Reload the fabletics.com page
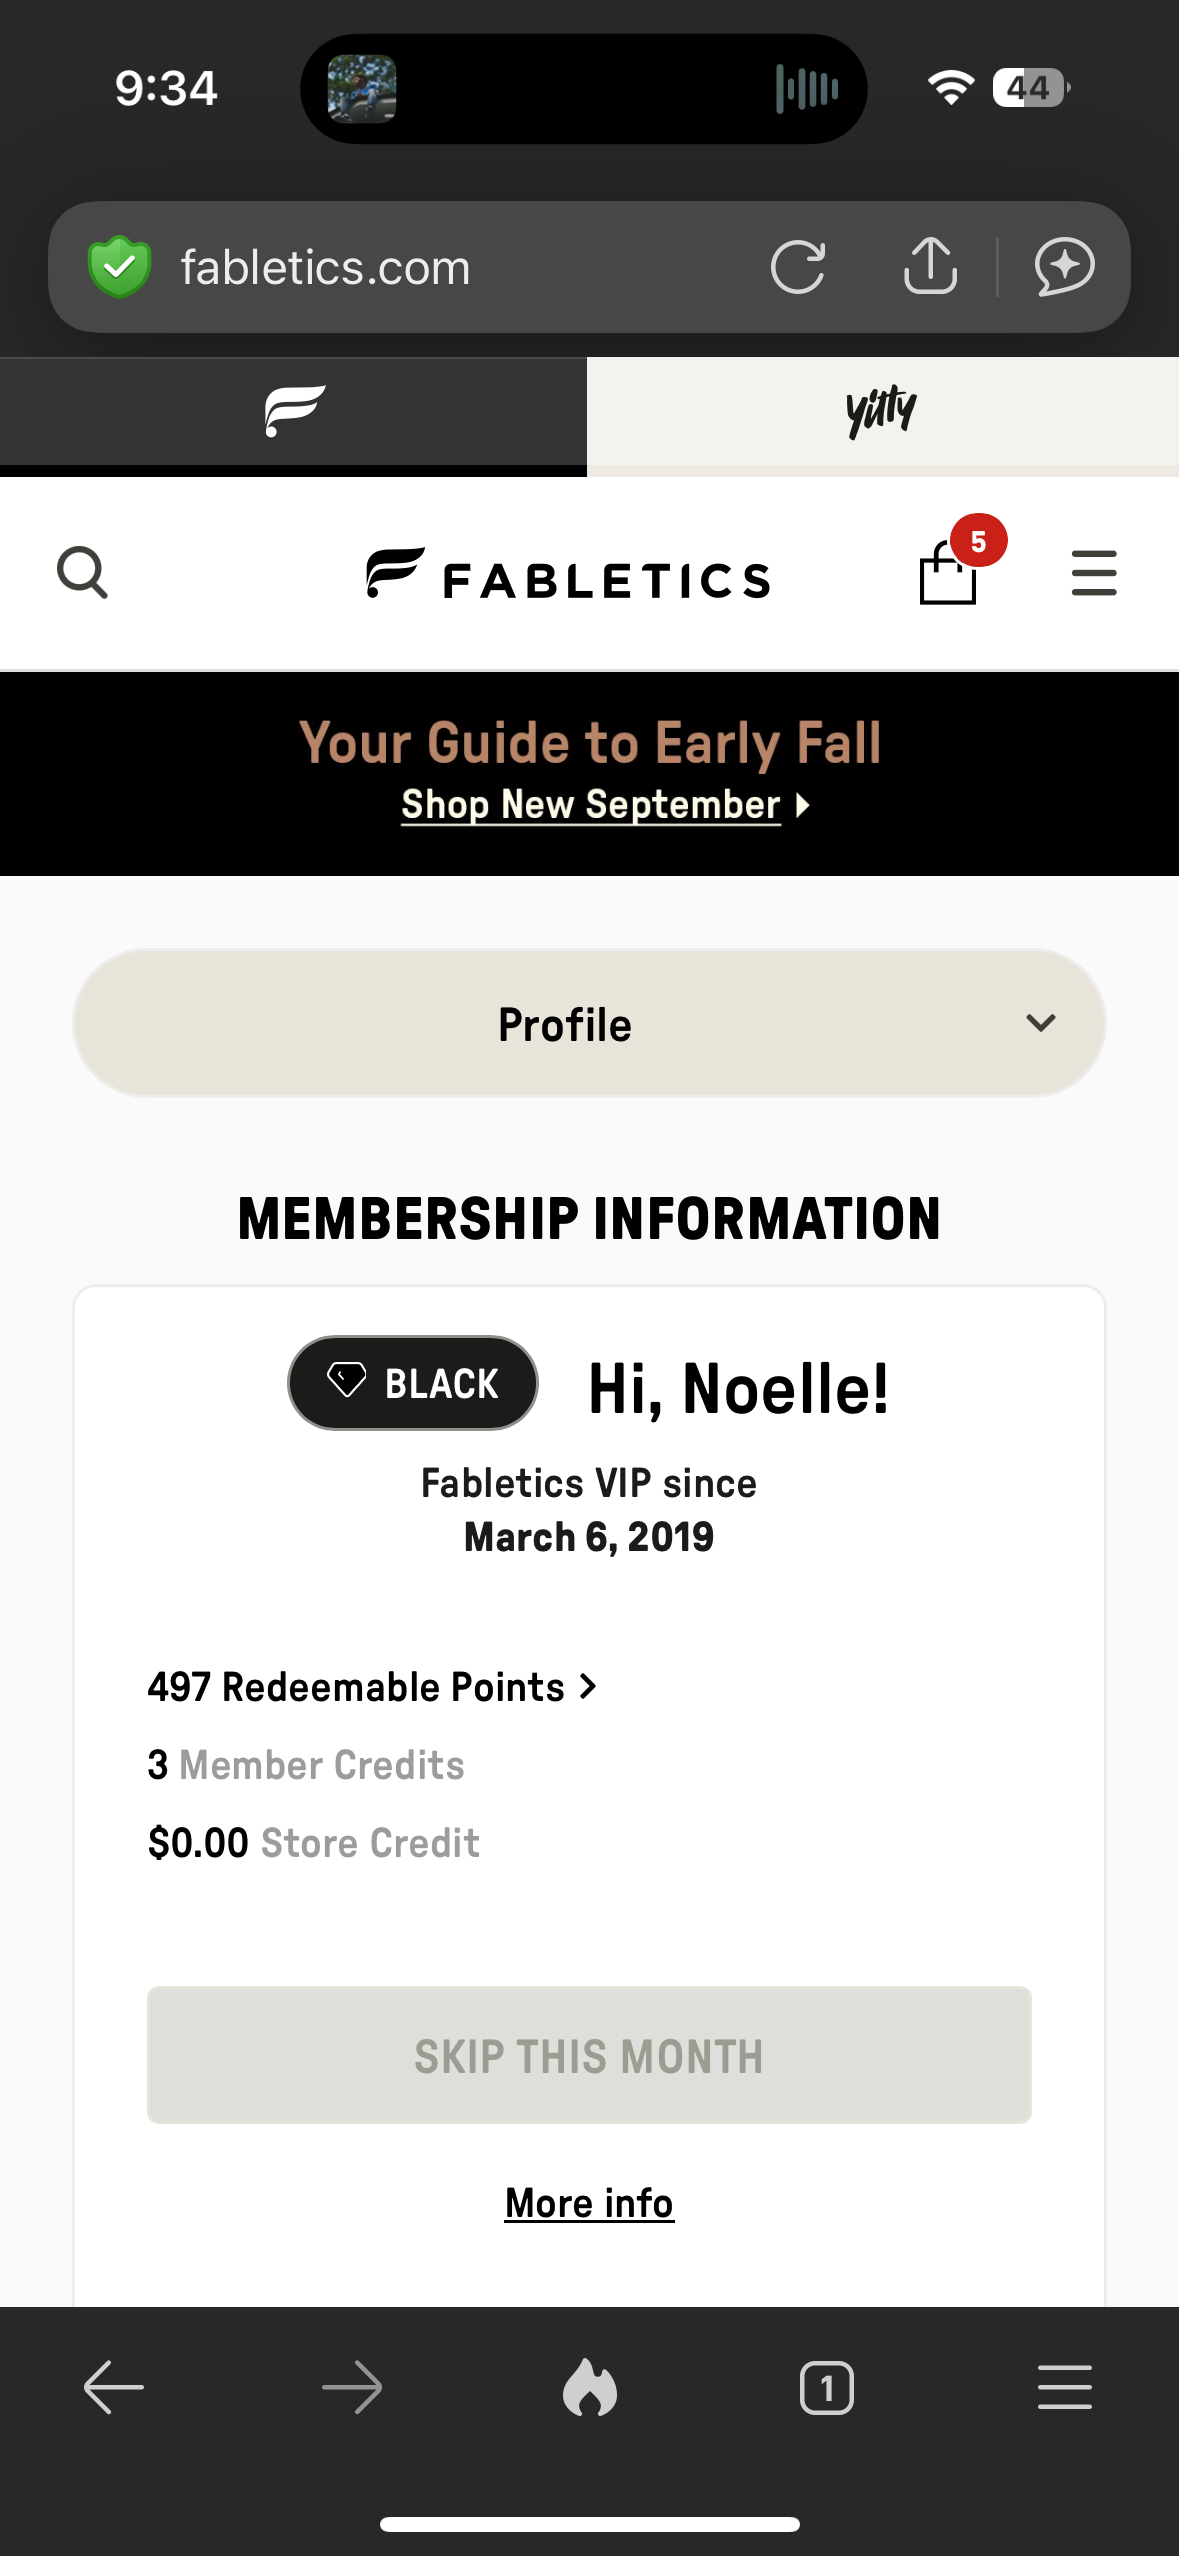This screenshot has height=2556, width=1179. tap(798, 267)
